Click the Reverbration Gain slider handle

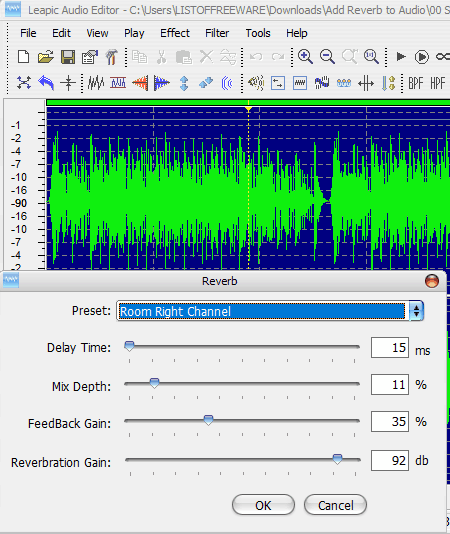click(337, 459)
